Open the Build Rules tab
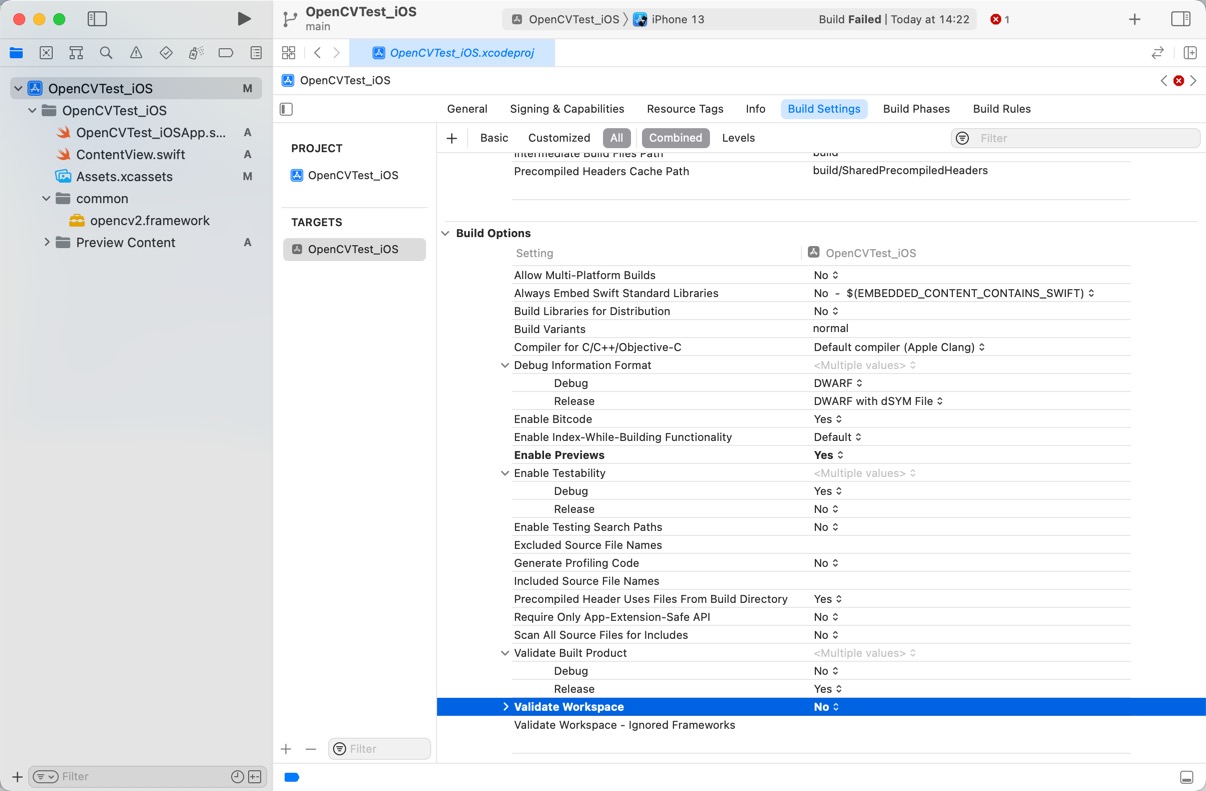This screenshot has height=791, width=1206. 1002,109
